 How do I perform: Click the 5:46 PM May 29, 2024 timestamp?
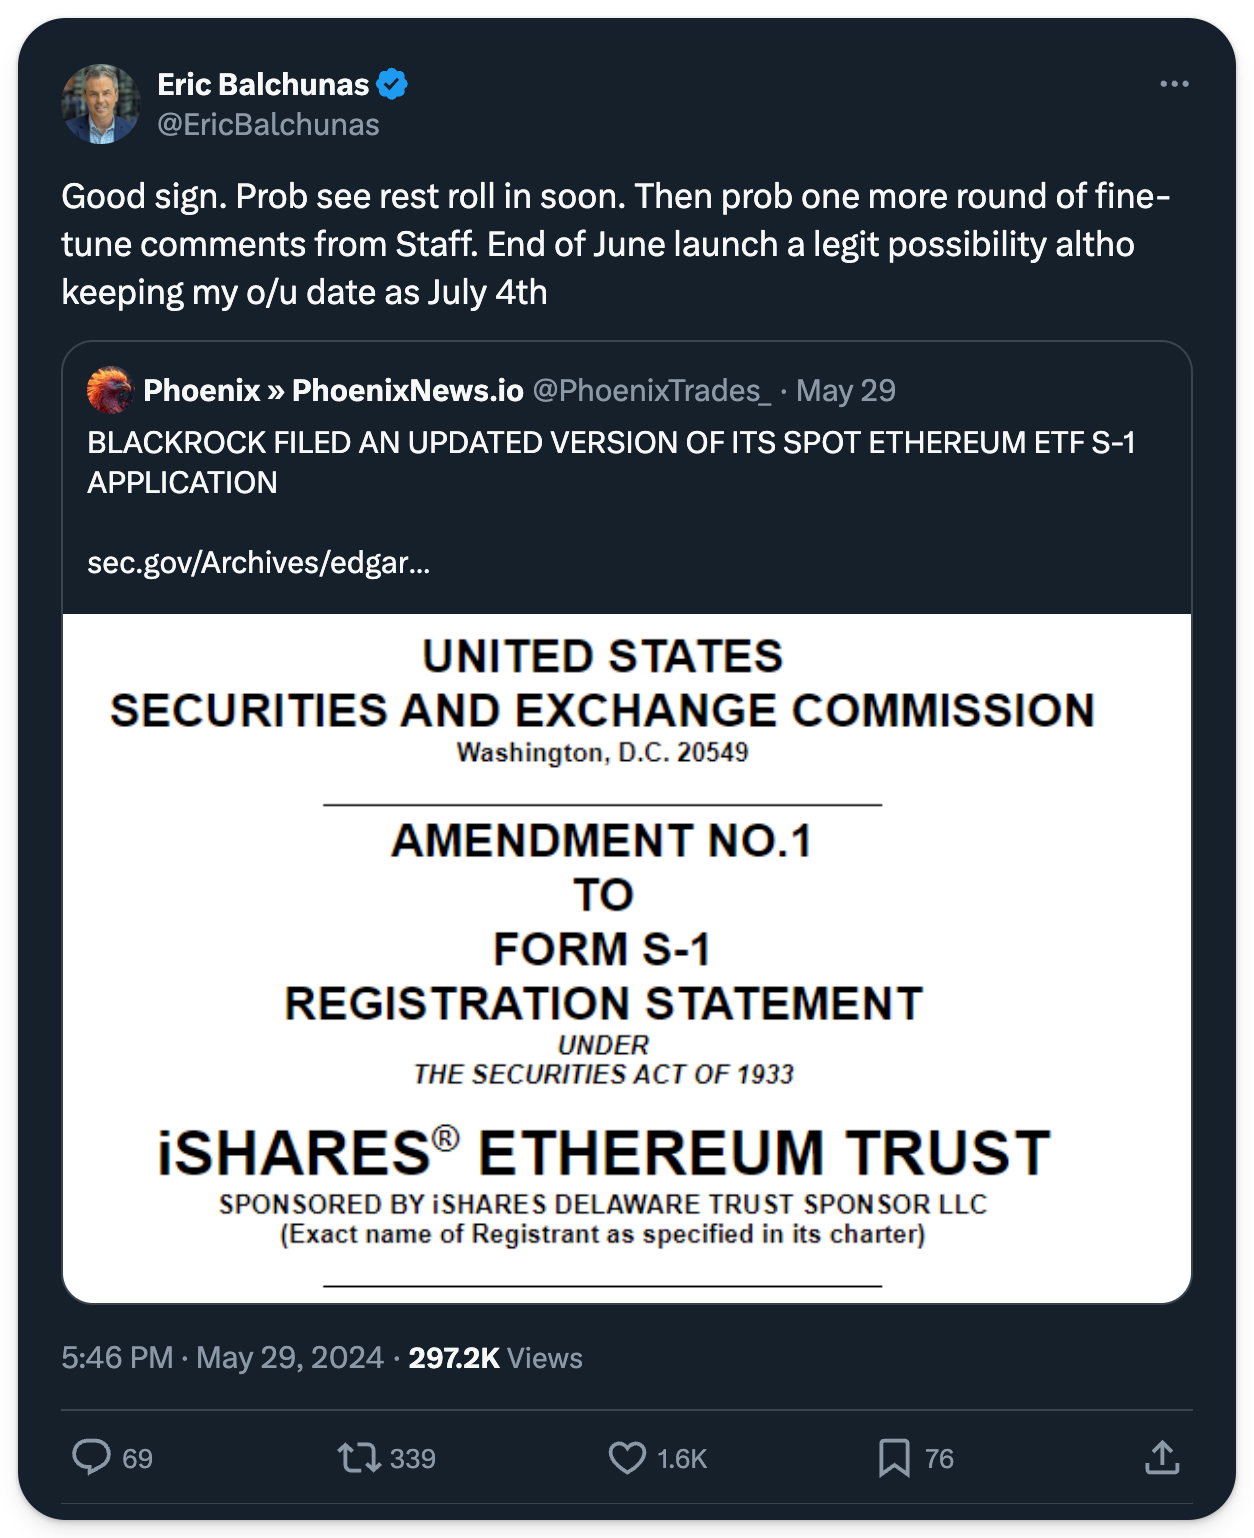coord(222,1358)
